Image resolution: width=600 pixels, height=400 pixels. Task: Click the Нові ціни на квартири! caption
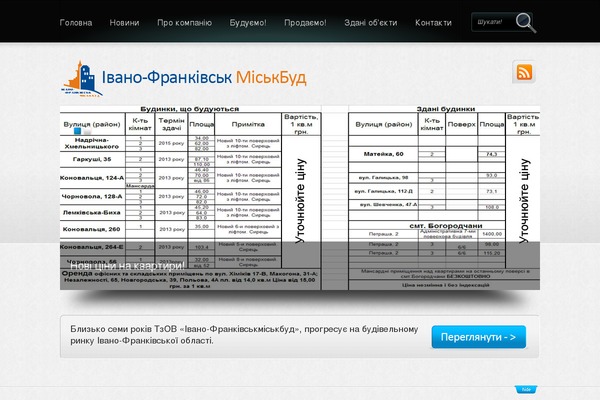pos(127,266)
